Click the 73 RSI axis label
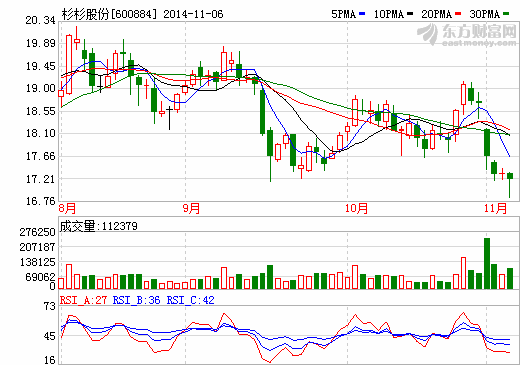Image resolution: width=520 pixels, height=365 pixels. coord(50,306)
